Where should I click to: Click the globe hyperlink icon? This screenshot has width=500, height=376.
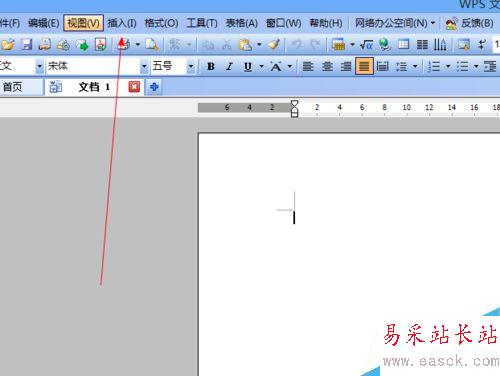click(x=385, y=44)
